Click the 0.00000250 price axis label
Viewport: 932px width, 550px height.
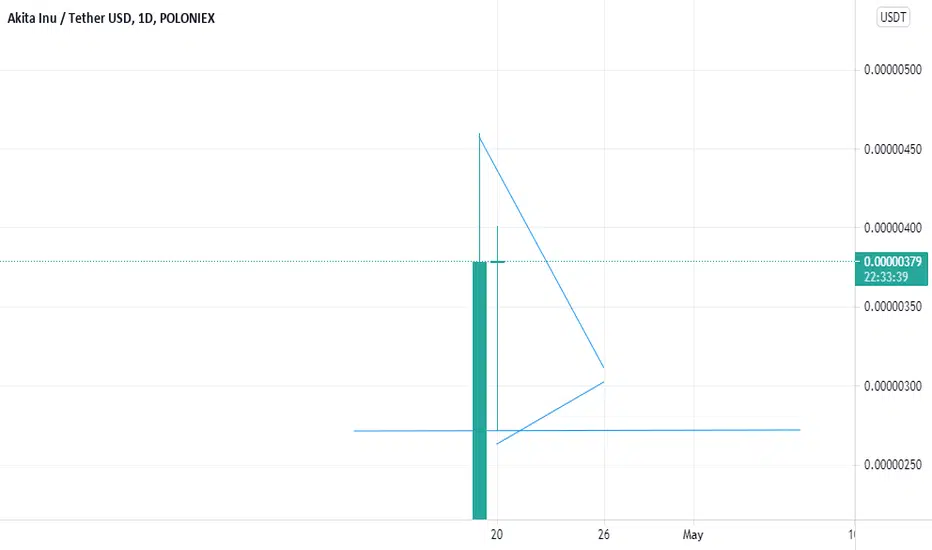(x=892, y=465)
